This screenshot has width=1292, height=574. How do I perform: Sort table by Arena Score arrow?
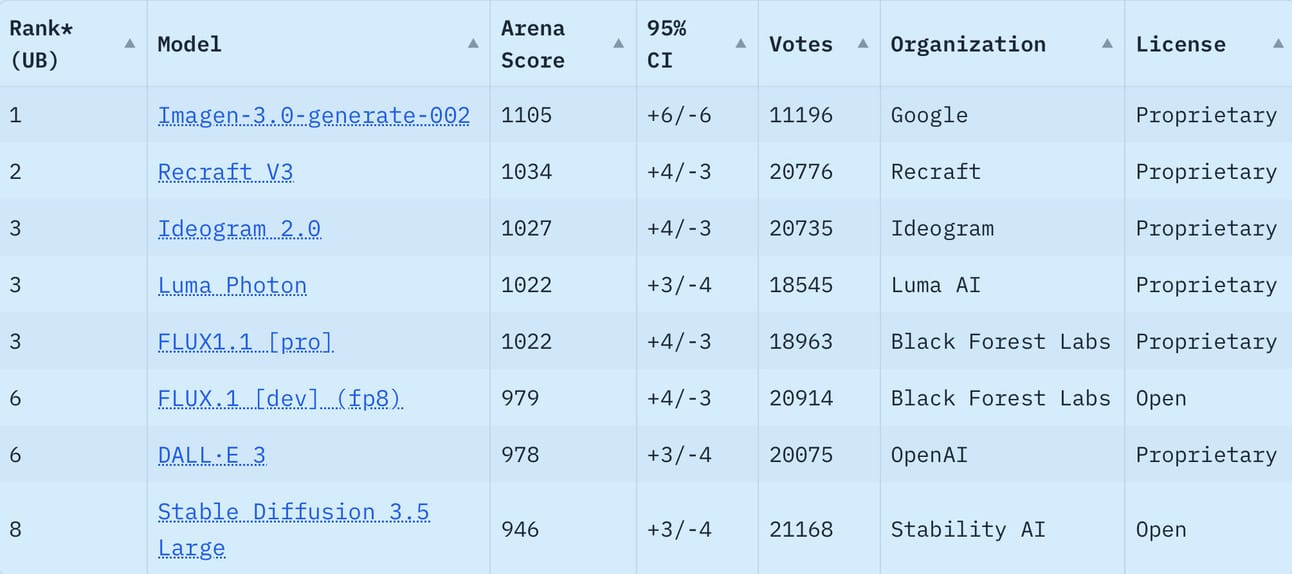tap(619, 44)
